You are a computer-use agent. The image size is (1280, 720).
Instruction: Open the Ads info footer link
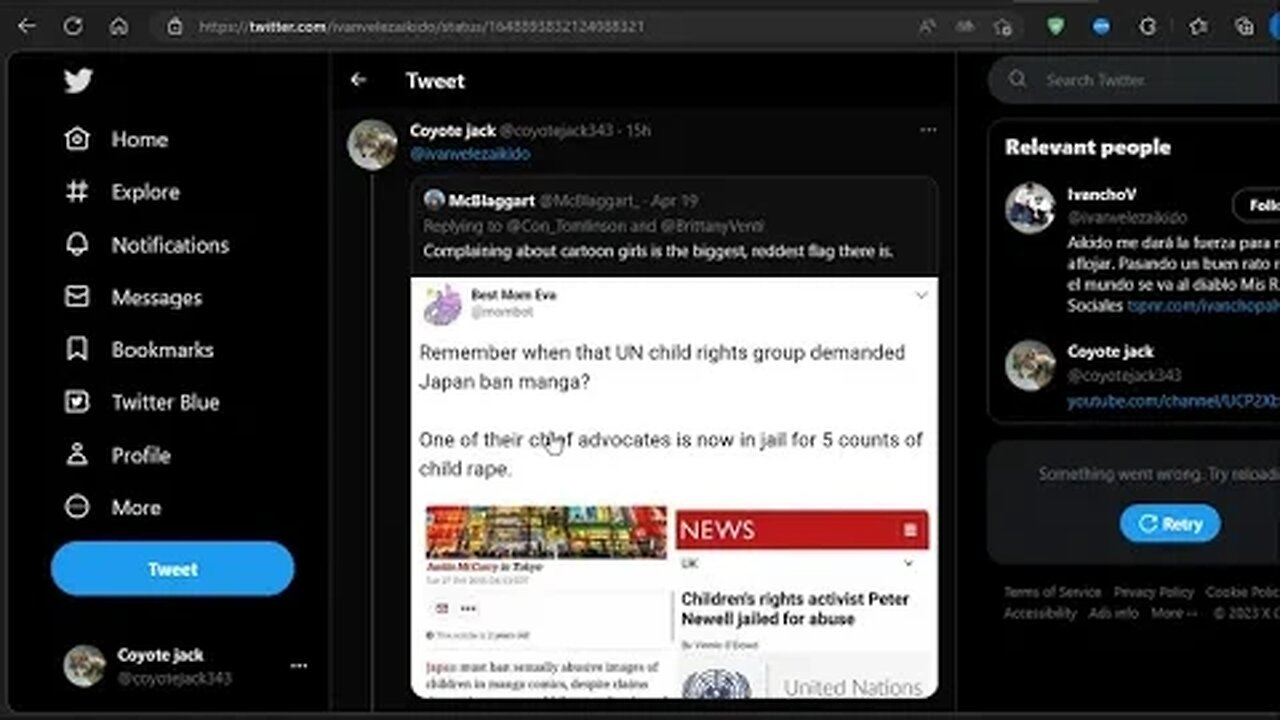(1114, 613)
